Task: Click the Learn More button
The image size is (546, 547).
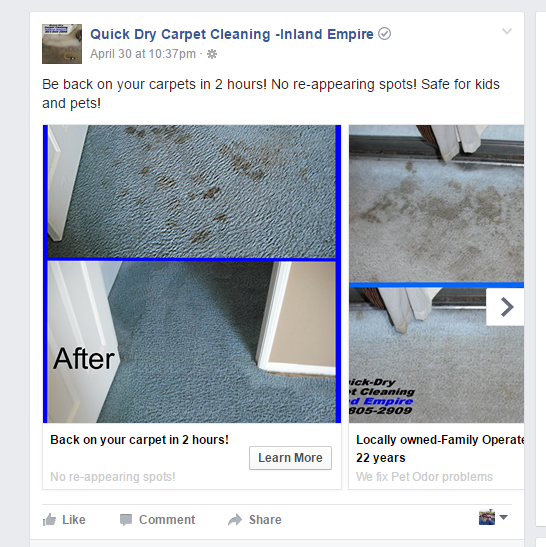Action: point(290,458)
